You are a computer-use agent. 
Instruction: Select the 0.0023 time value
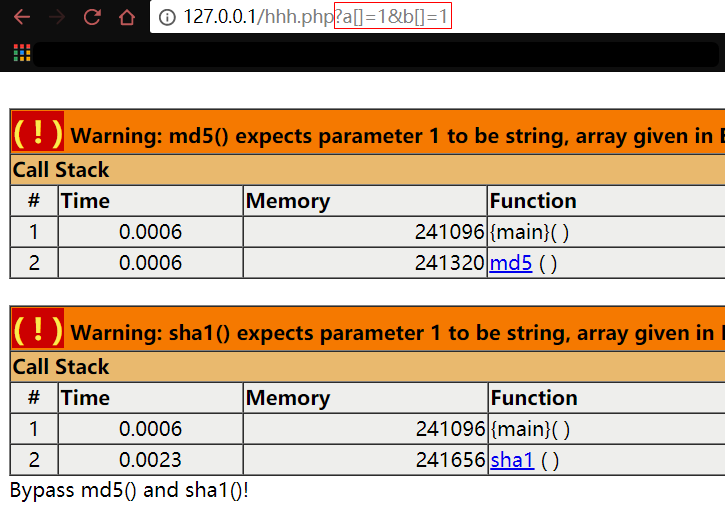click(150, 461)
